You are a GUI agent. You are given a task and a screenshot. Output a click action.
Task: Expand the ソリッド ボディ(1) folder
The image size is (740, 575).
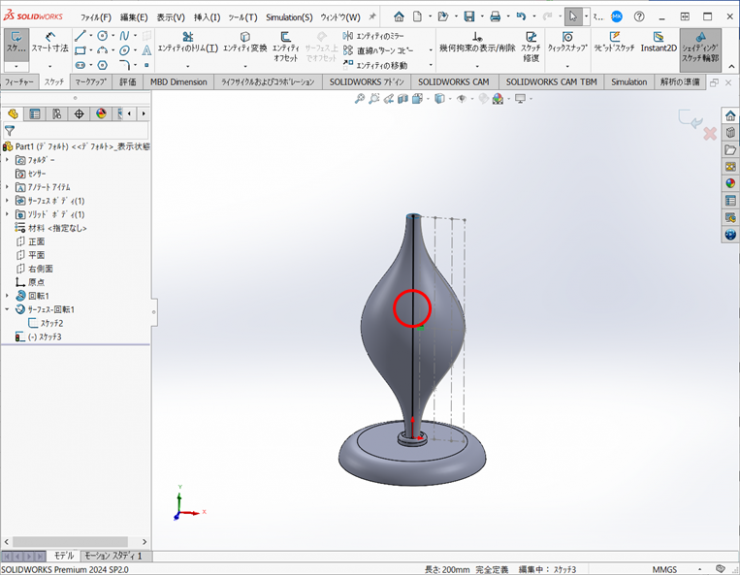point(7,214)
